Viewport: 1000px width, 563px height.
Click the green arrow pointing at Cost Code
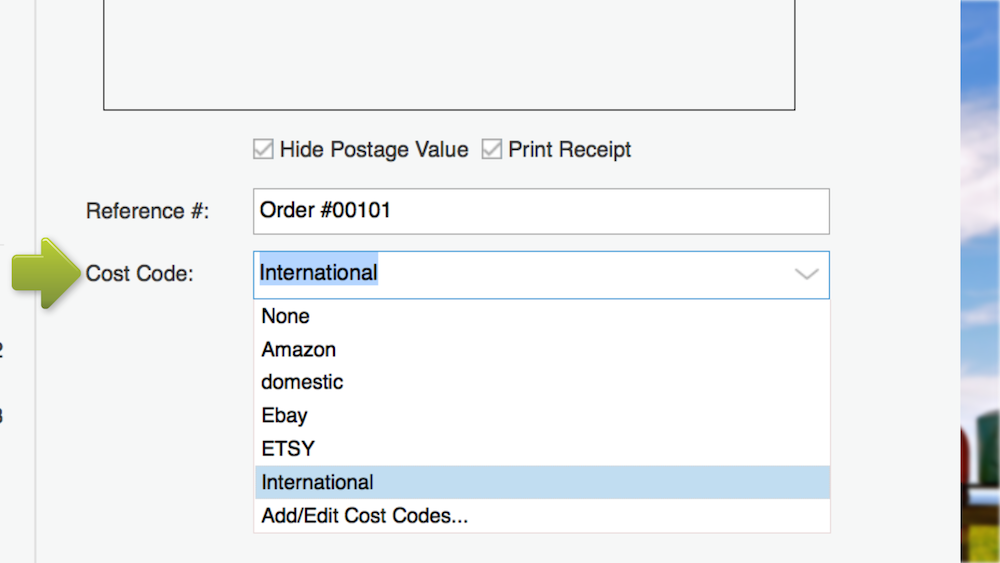44,272
